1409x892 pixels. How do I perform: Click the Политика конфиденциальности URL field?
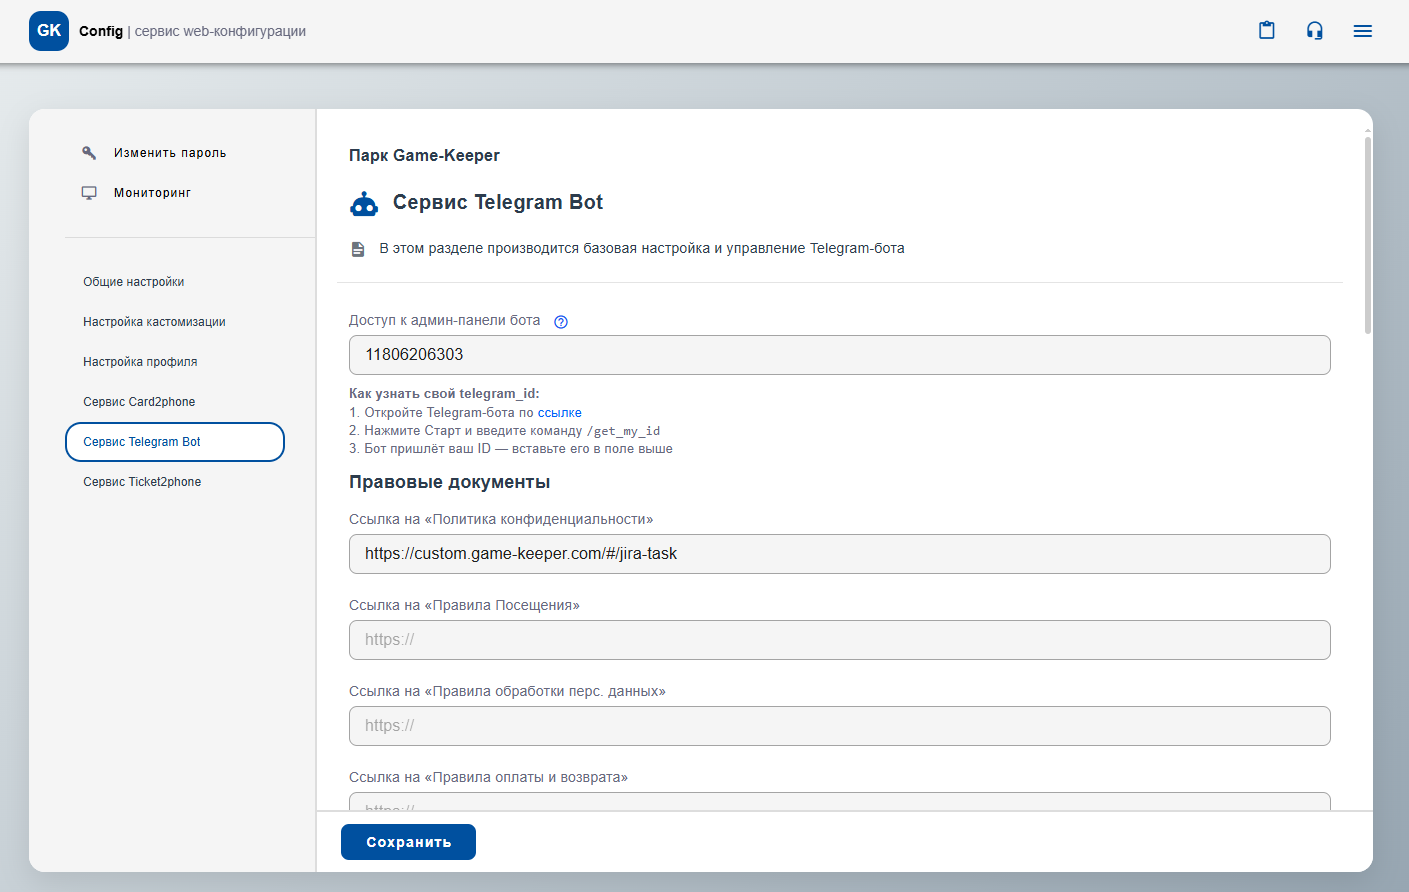(x=839, y=554)
